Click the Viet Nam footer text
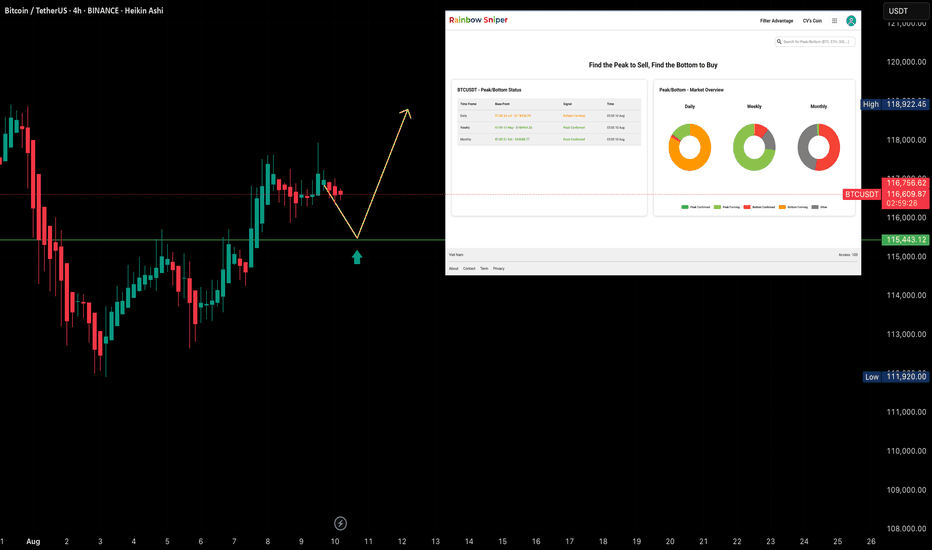 click(x=456, y=254)
